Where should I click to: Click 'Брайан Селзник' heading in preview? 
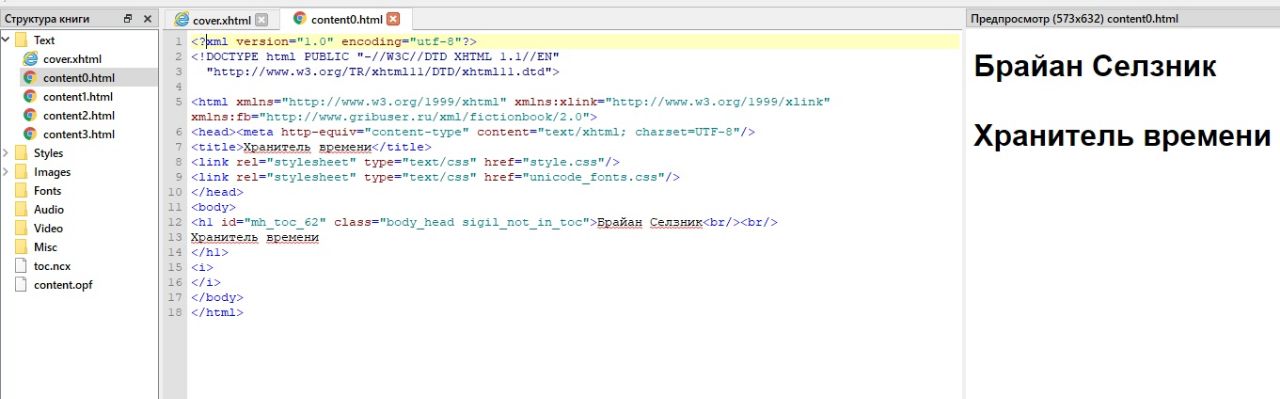[x=1095, y=68]
